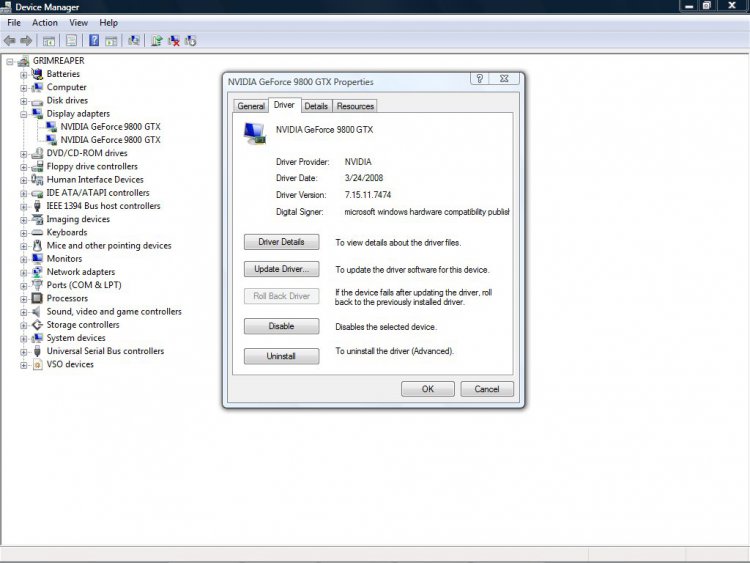Select the Driver tab
The image size is (750, 563).
pyautogui.click(x=284, y=105)
